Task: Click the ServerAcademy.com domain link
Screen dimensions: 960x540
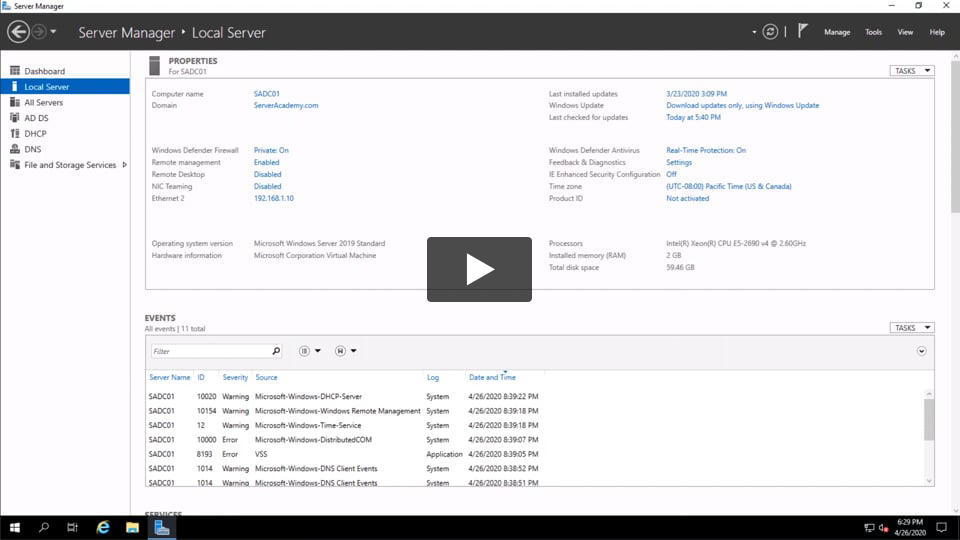Action: coord(286,105)
